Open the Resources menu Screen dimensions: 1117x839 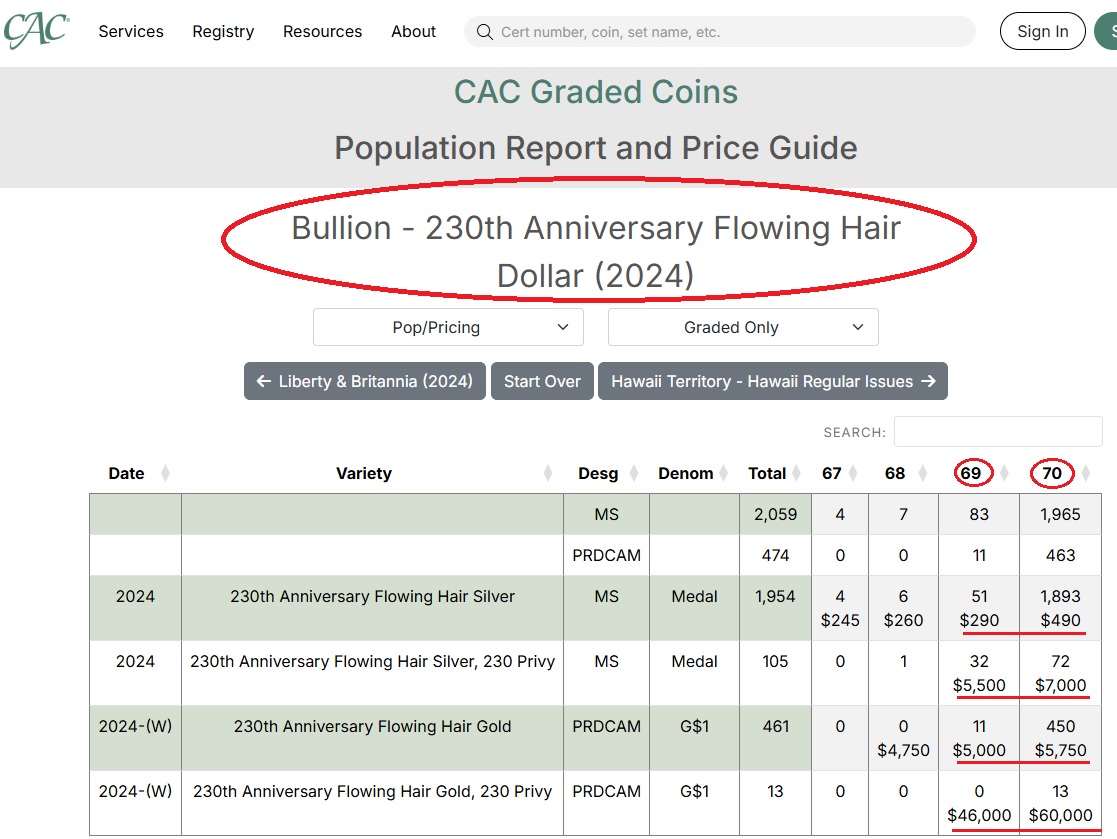[322, 32]
